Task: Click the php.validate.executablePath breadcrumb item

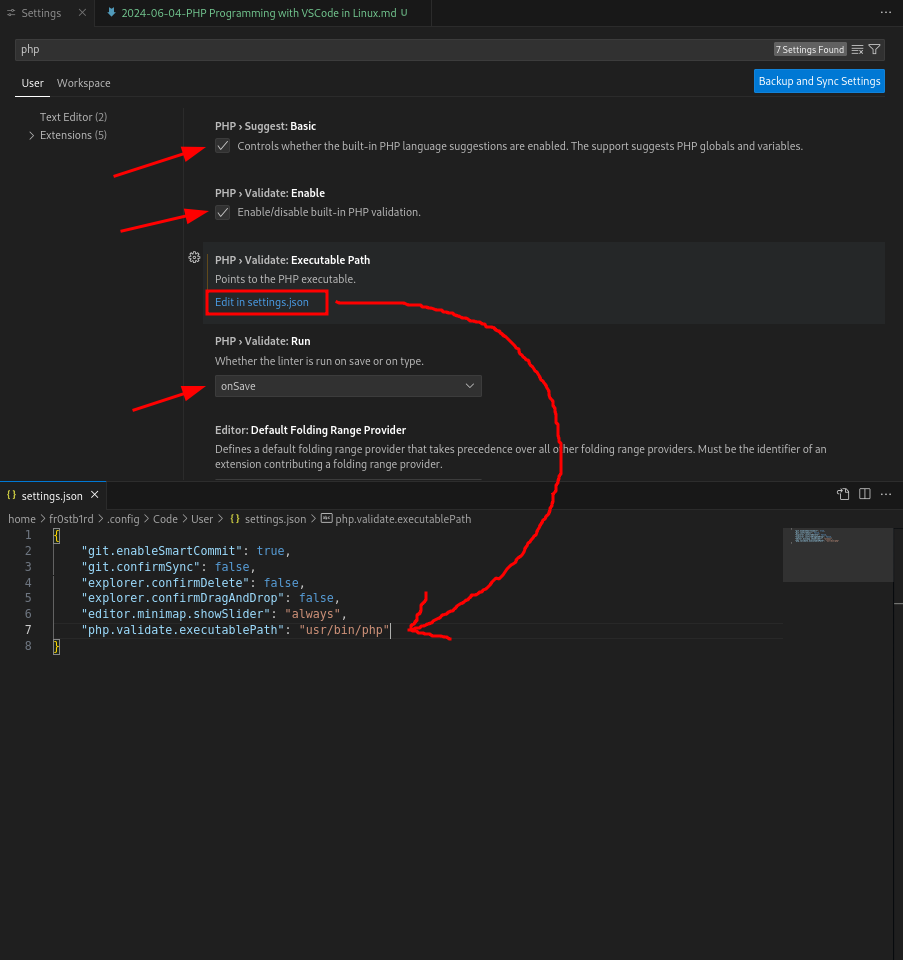Action: [x=402, y=519]
